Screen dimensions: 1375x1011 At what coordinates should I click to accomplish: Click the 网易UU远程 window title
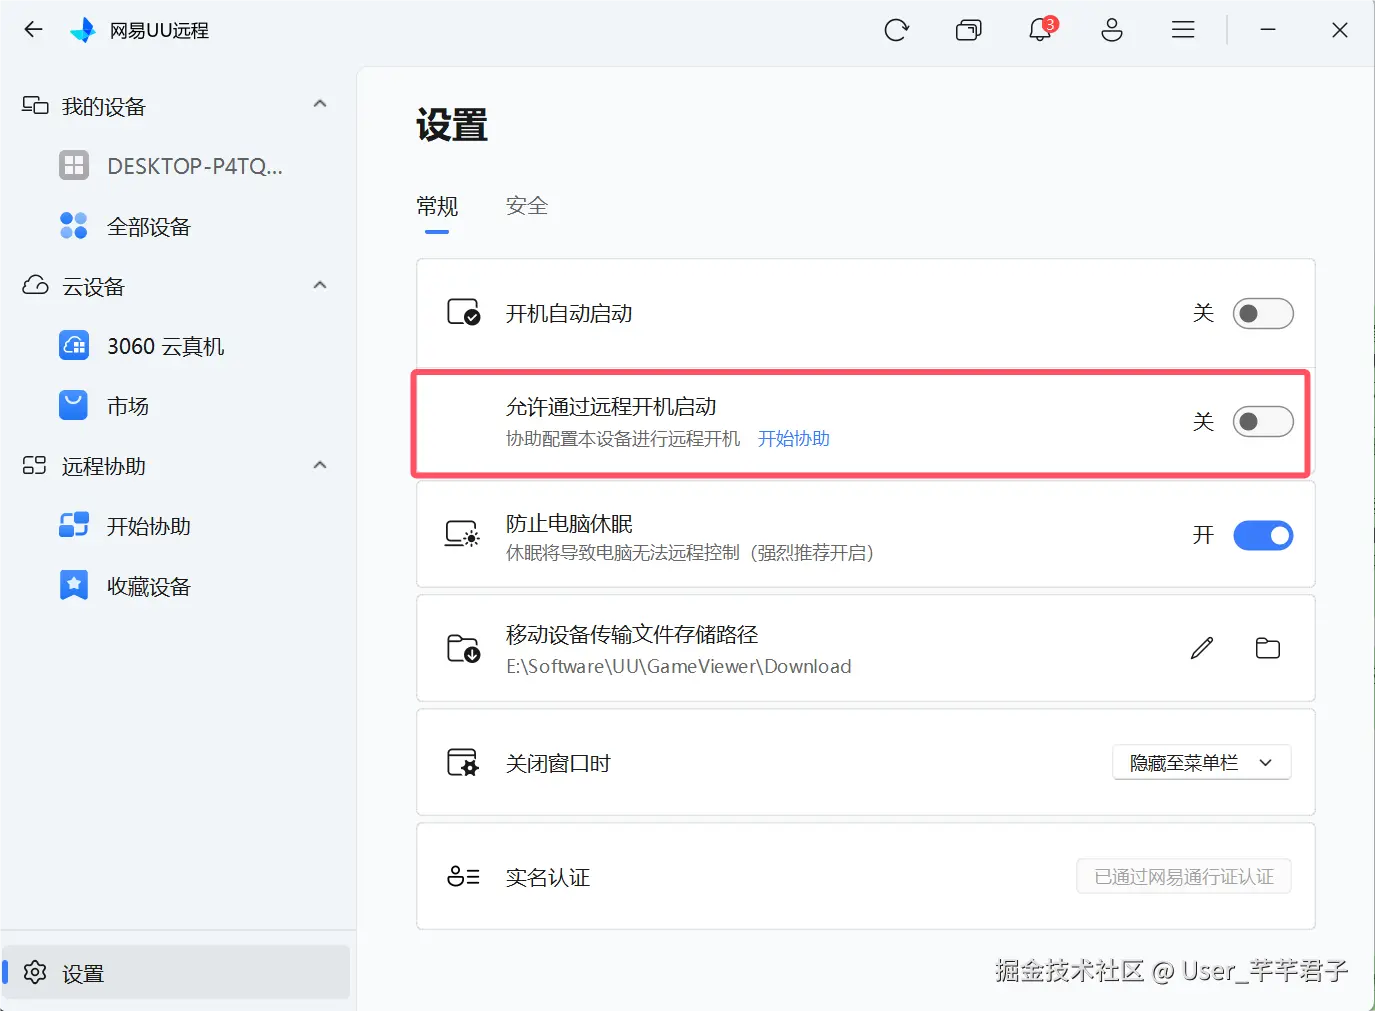tap(160, 31)
